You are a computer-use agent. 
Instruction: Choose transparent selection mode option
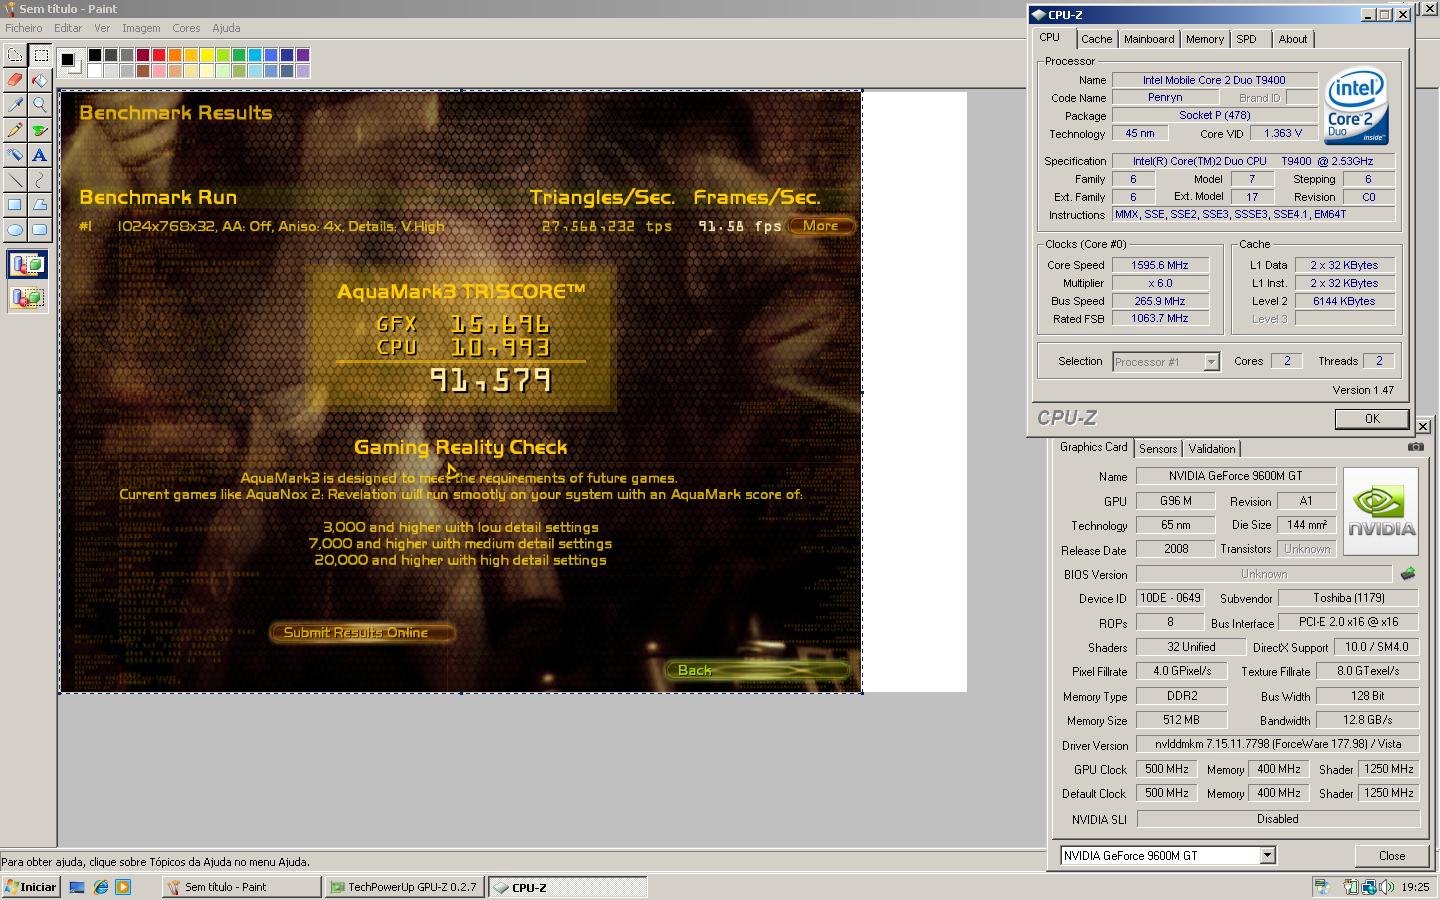[27, 297]
